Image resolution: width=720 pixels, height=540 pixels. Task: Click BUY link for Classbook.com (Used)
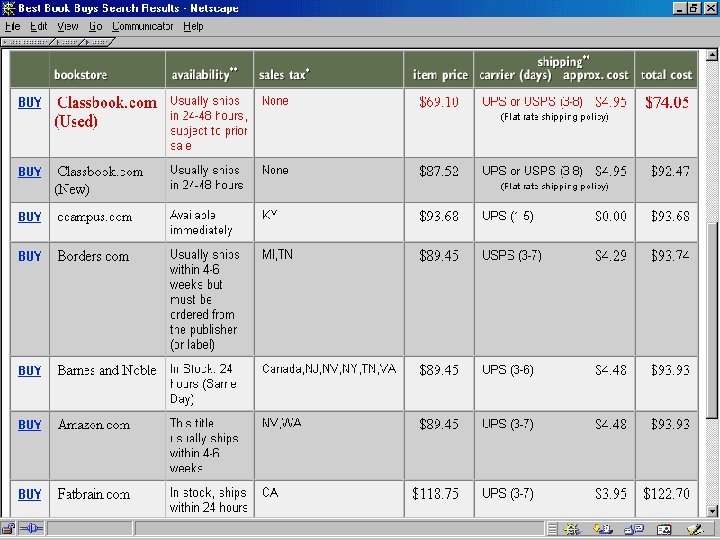coord(29,102)
